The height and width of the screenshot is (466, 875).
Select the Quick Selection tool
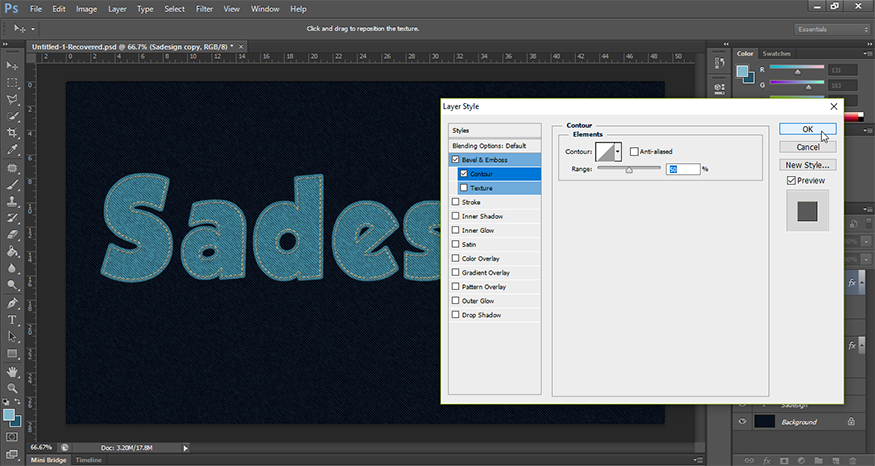click(12, 116)
